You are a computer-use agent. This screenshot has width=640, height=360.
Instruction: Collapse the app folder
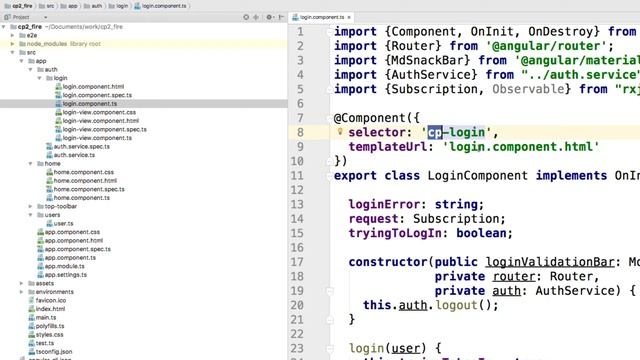point(22,61)
